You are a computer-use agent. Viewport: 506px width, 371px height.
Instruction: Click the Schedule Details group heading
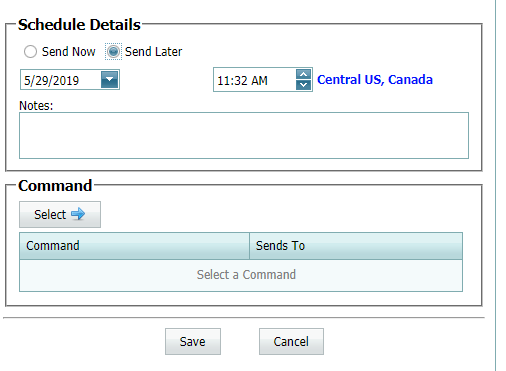point(79,25)
